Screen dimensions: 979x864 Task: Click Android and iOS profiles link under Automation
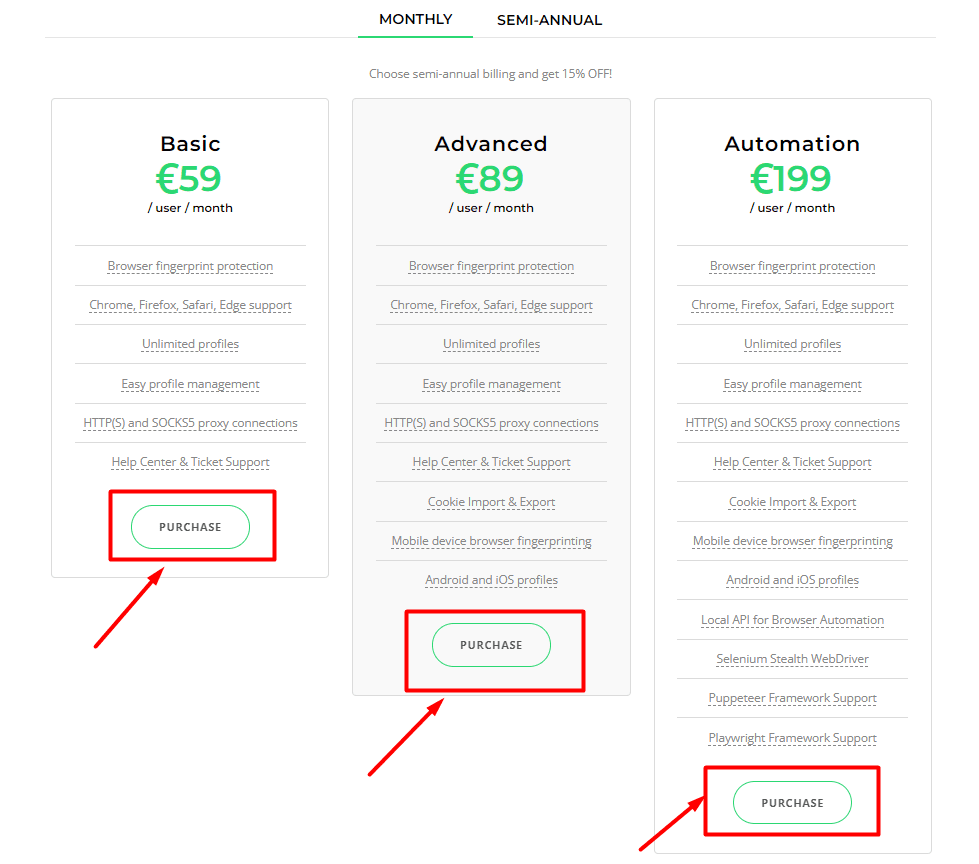coord(792,580)
